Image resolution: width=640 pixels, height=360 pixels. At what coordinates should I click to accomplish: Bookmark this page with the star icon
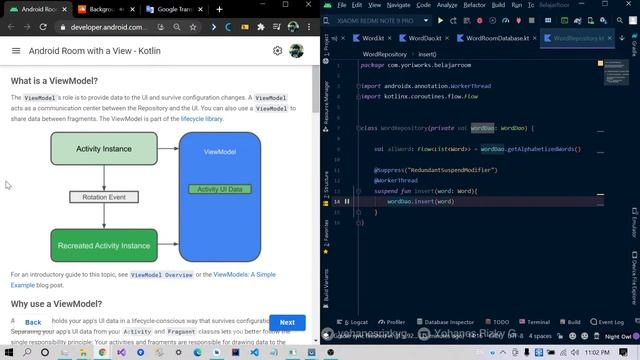click(x=193, y=27)
